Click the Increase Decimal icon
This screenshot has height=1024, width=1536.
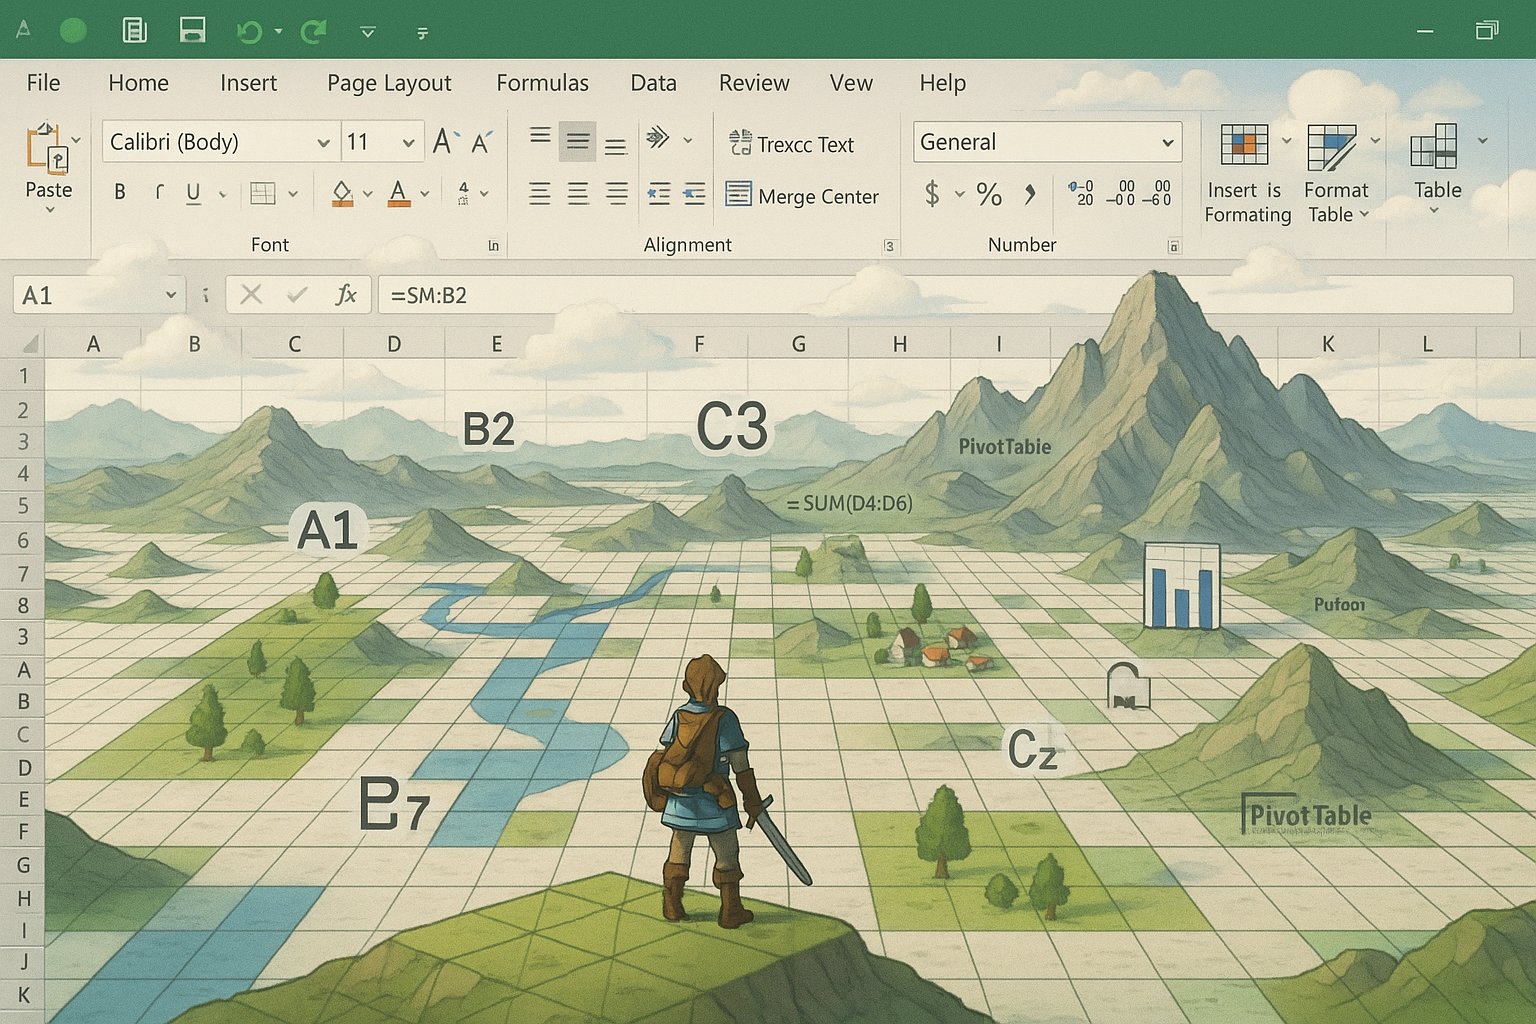coord(1081,193)
